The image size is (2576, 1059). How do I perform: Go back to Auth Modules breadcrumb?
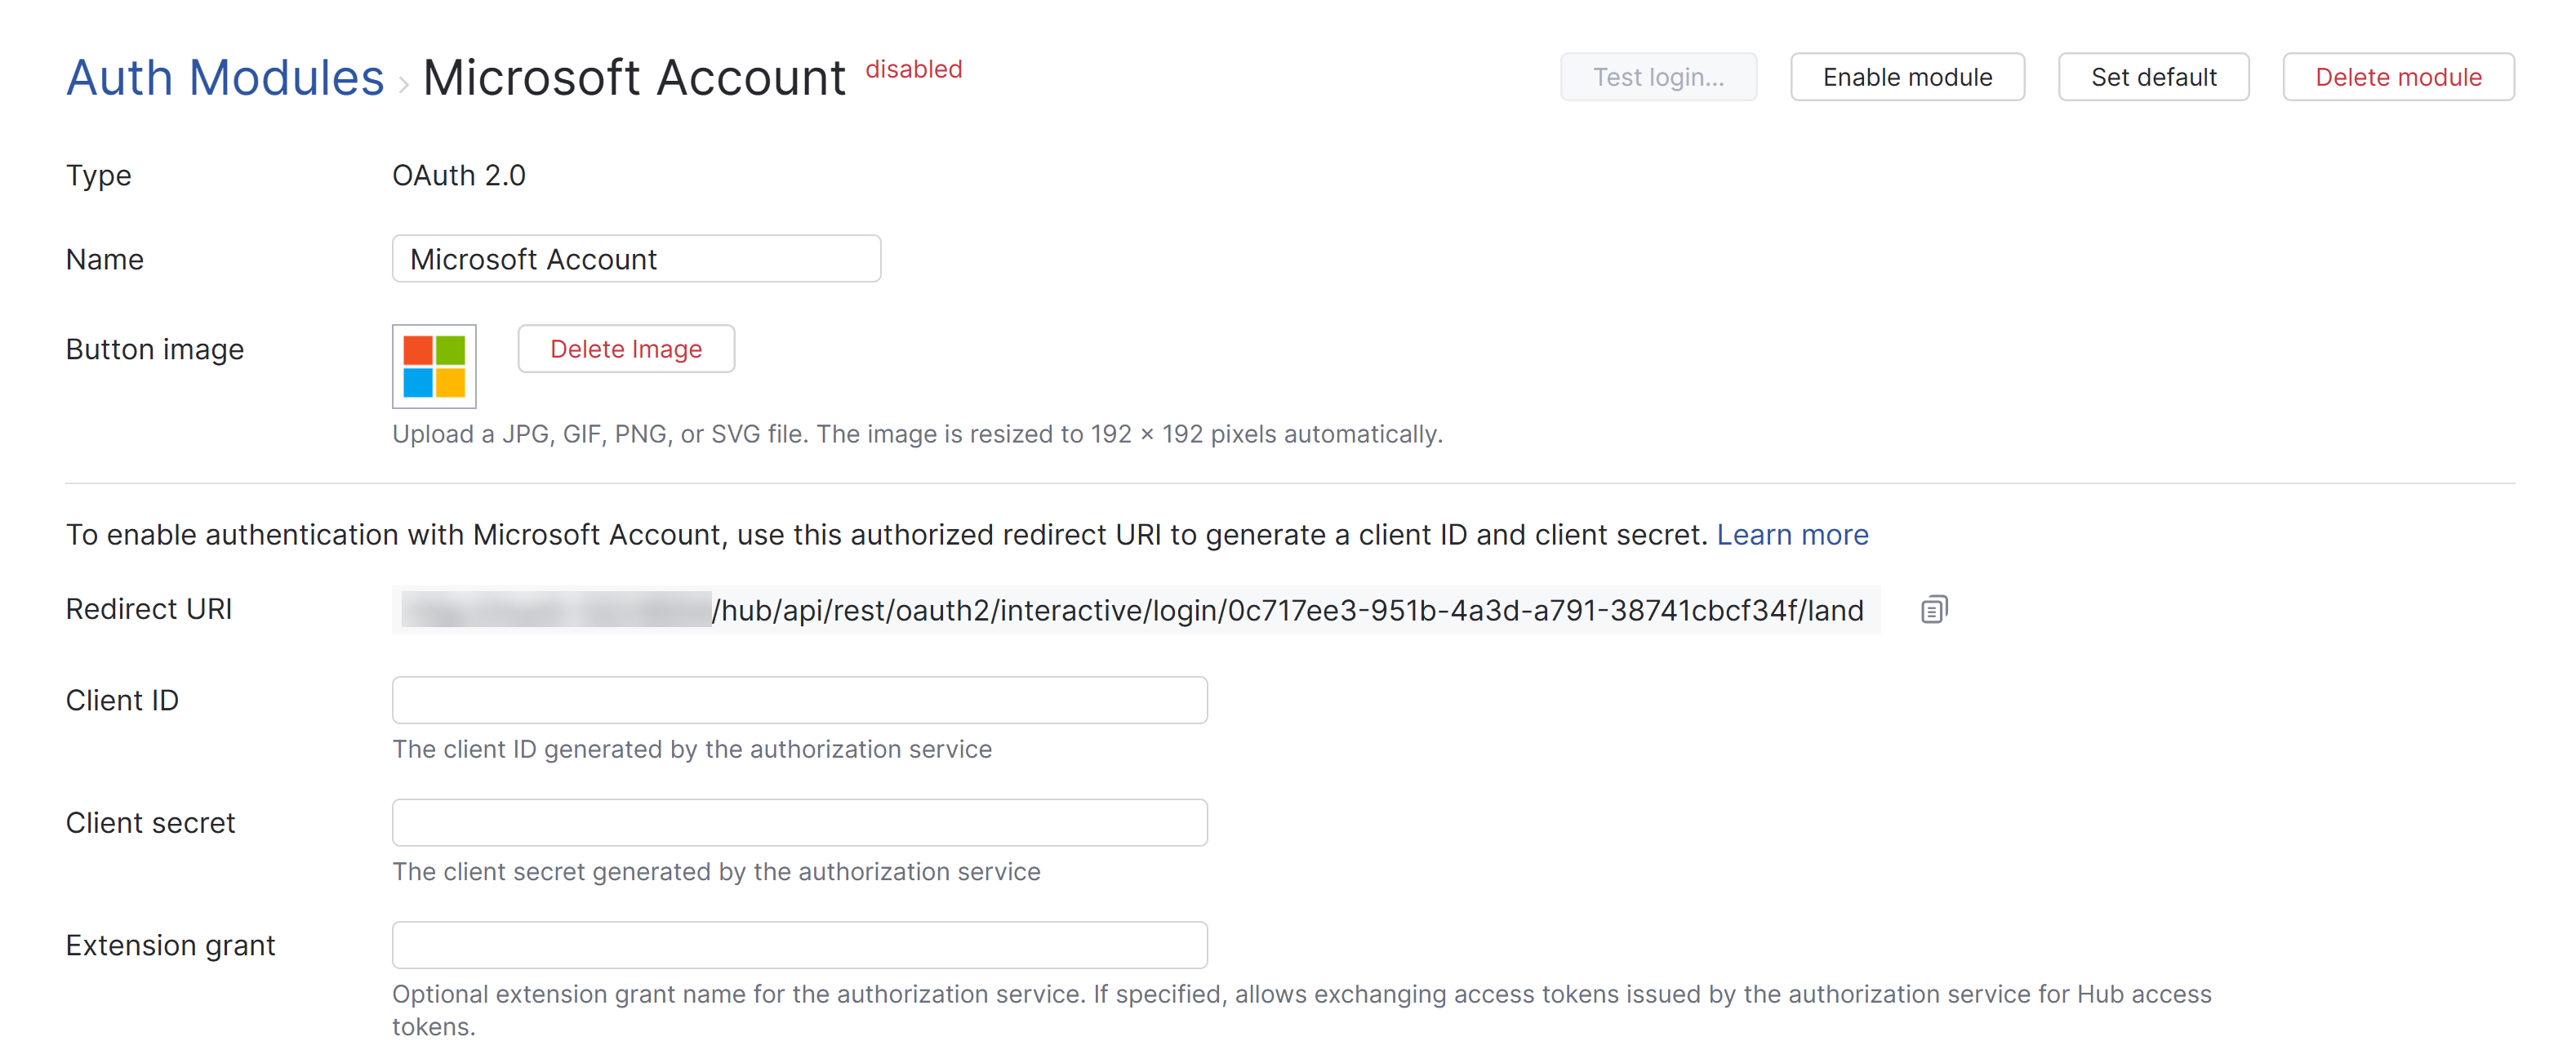pos(225,78)
